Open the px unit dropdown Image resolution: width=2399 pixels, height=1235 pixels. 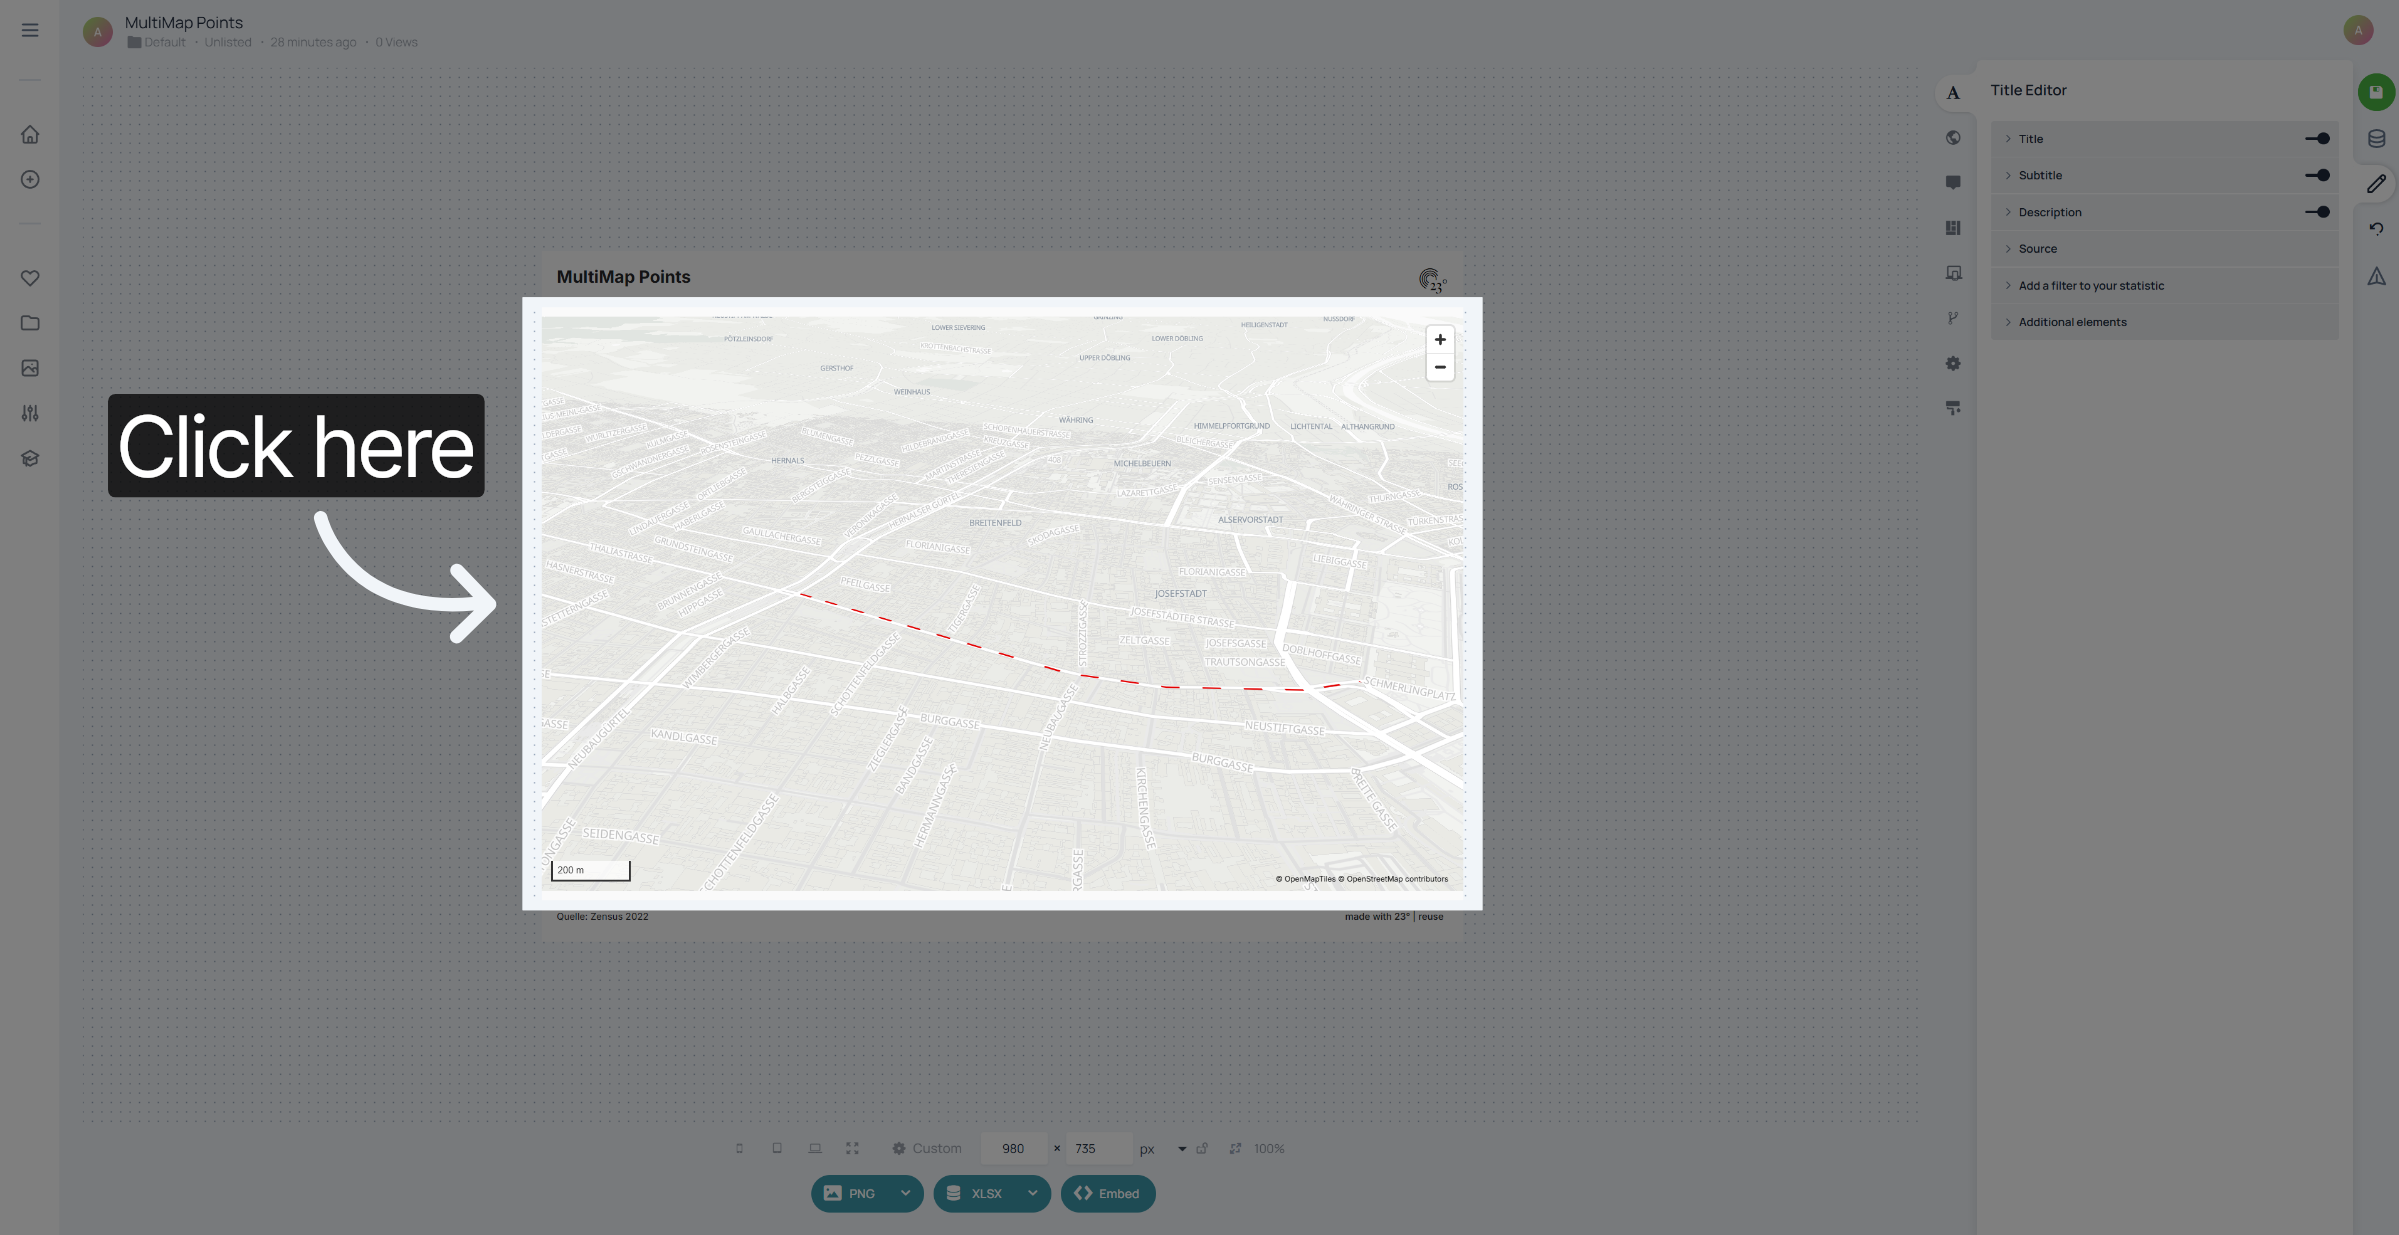pyautogui.click(x=1182, y=1149)
